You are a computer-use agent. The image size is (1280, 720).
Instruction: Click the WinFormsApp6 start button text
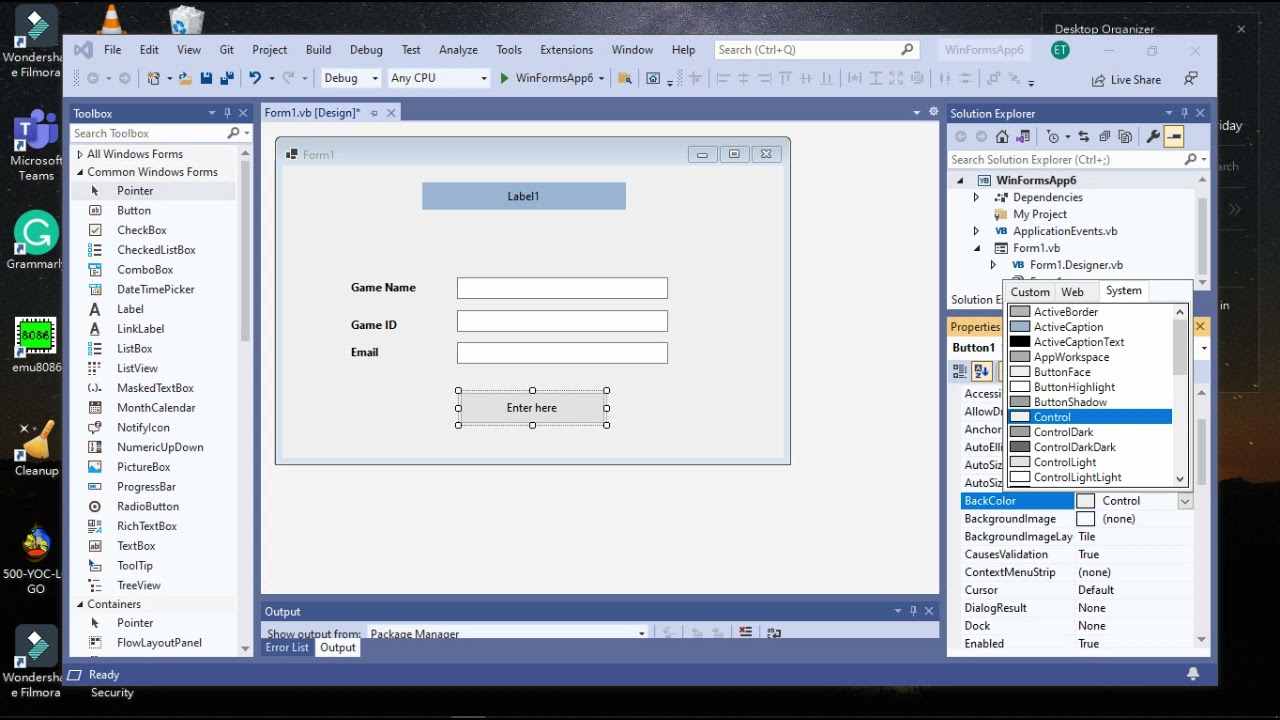pos(554,78)
